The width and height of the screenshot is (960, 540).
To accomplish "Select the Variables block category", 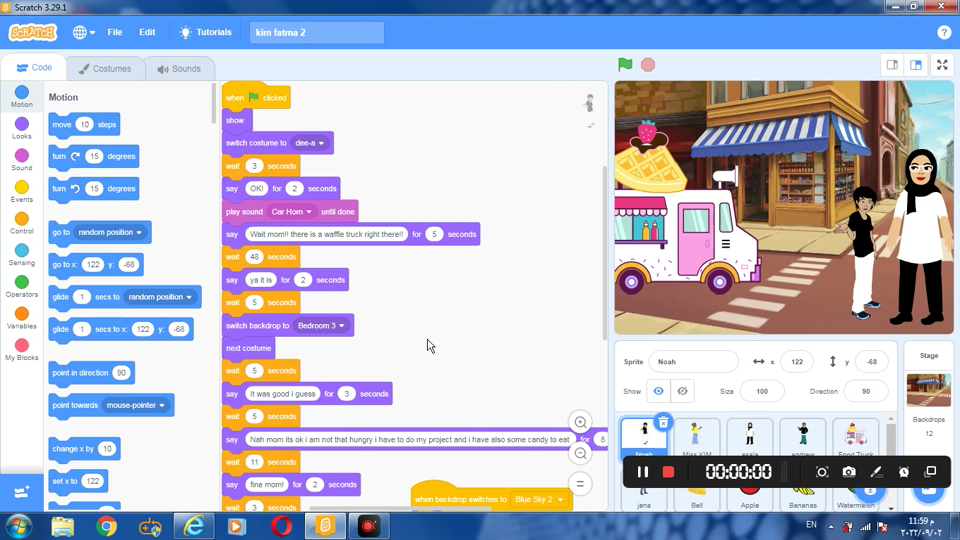I will pos(21,318).
